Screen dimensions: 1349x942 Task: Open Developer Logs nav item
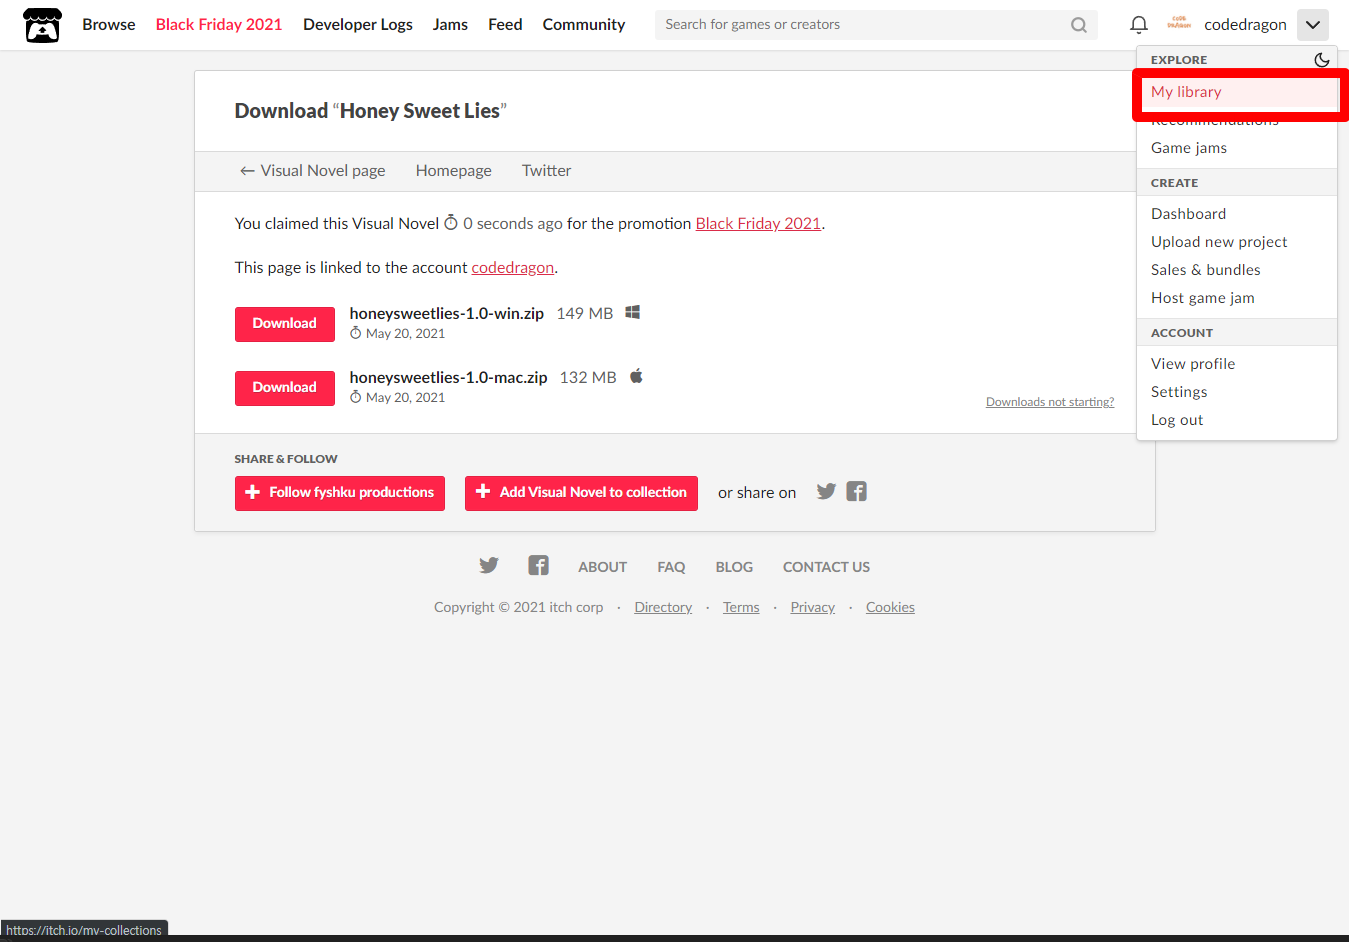358,25
